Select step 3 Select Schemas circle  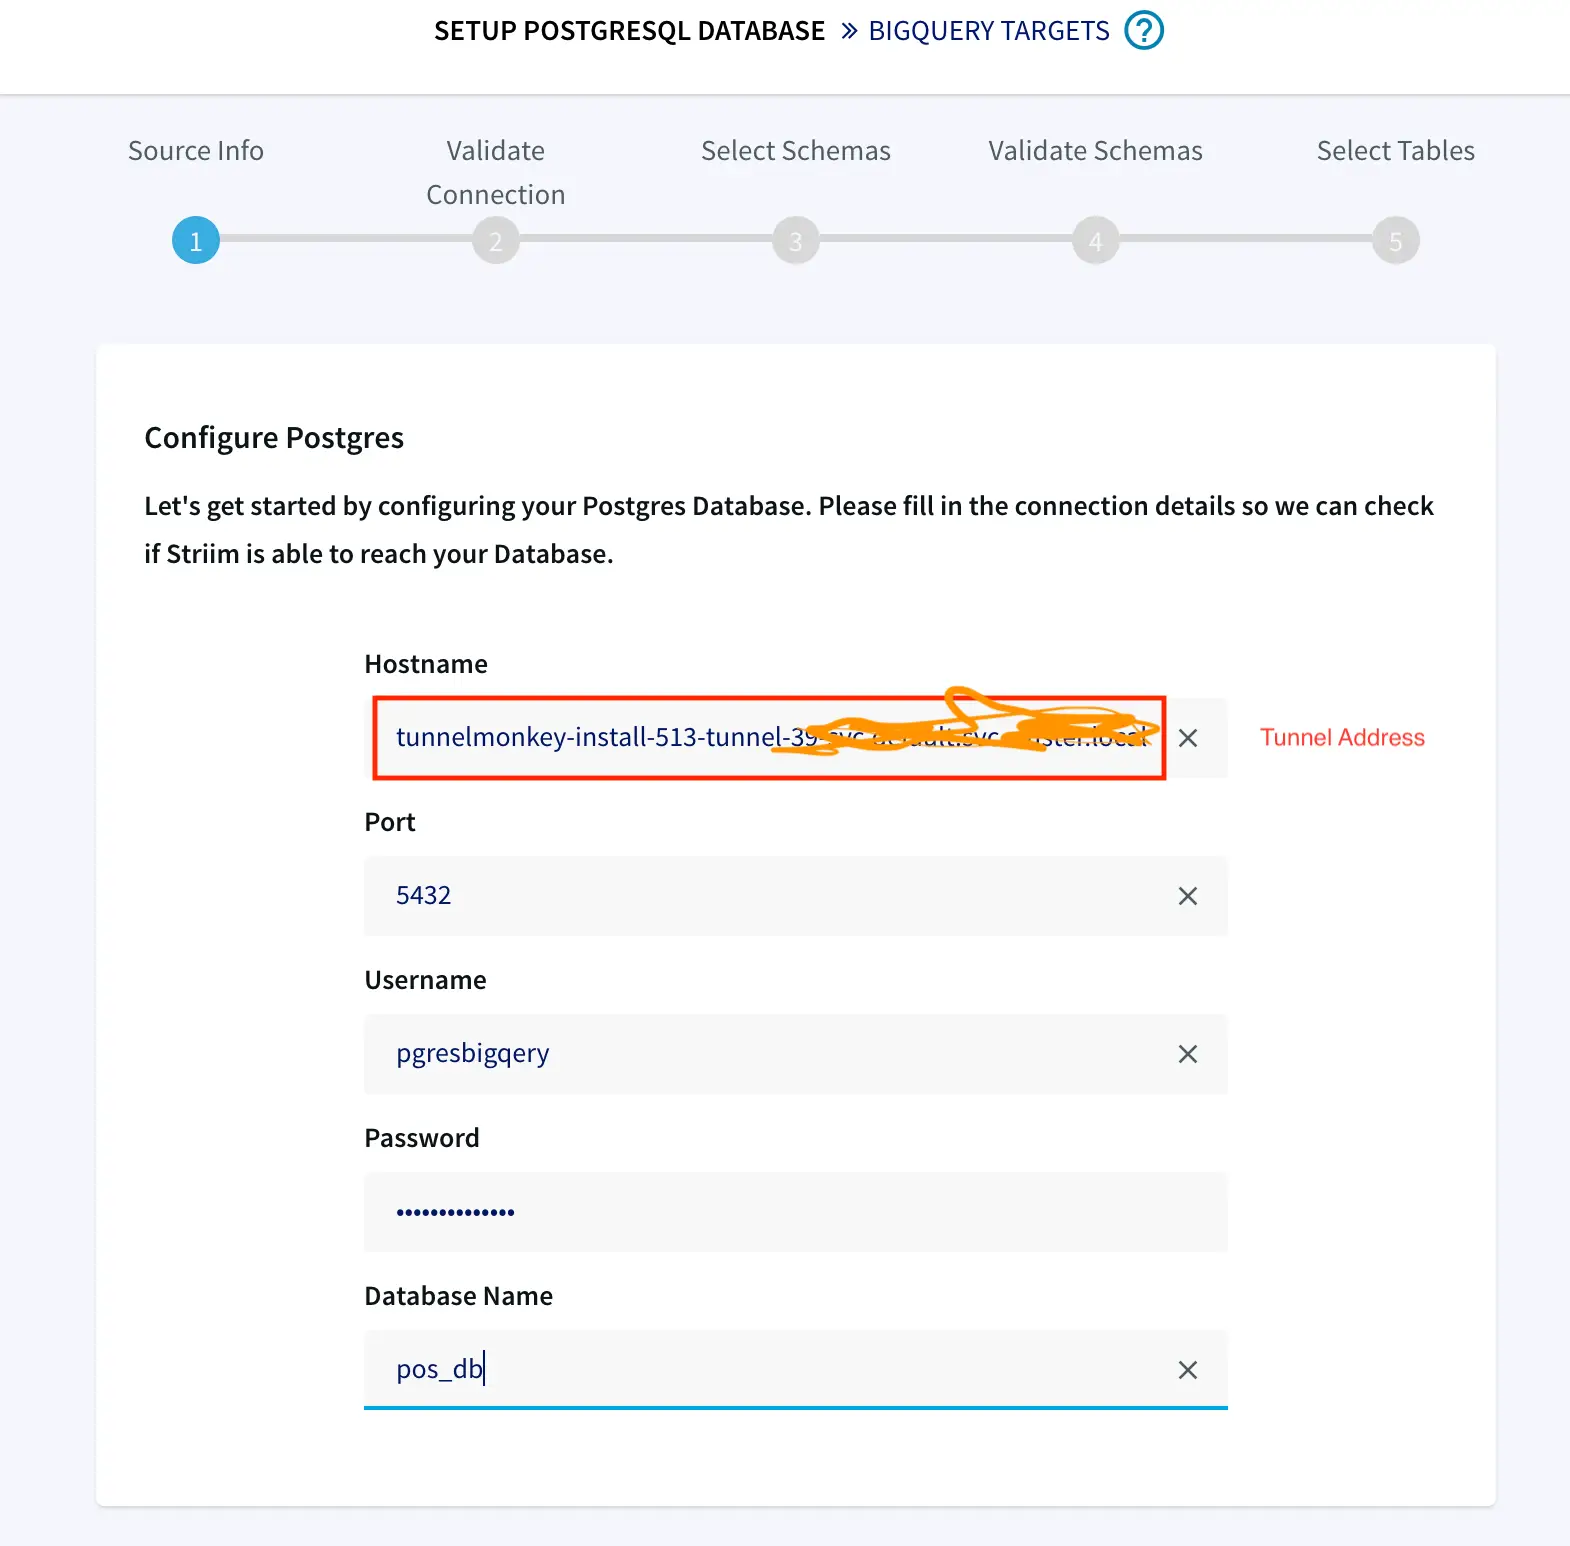tap(796, 241)
